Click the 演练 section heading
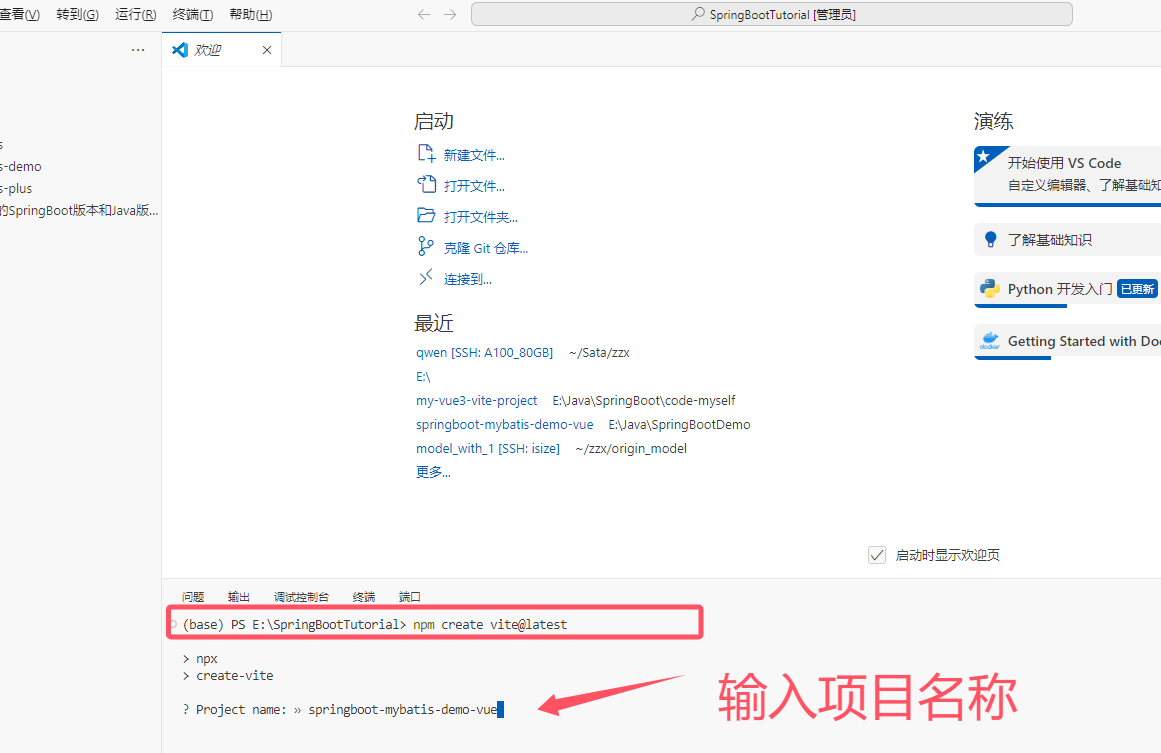 tap(994, 121)
